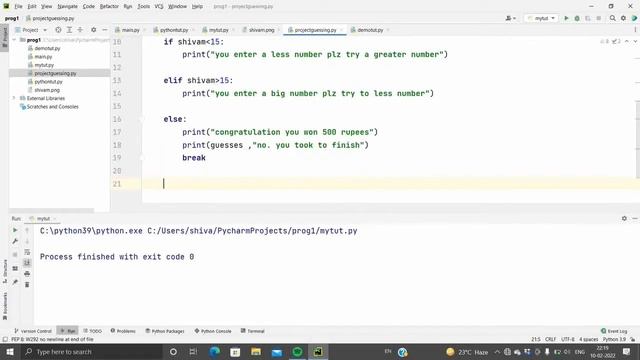Clear Run output with the trash icon
The height and width of the screenshot is (360, 640).
pos(27,284)
